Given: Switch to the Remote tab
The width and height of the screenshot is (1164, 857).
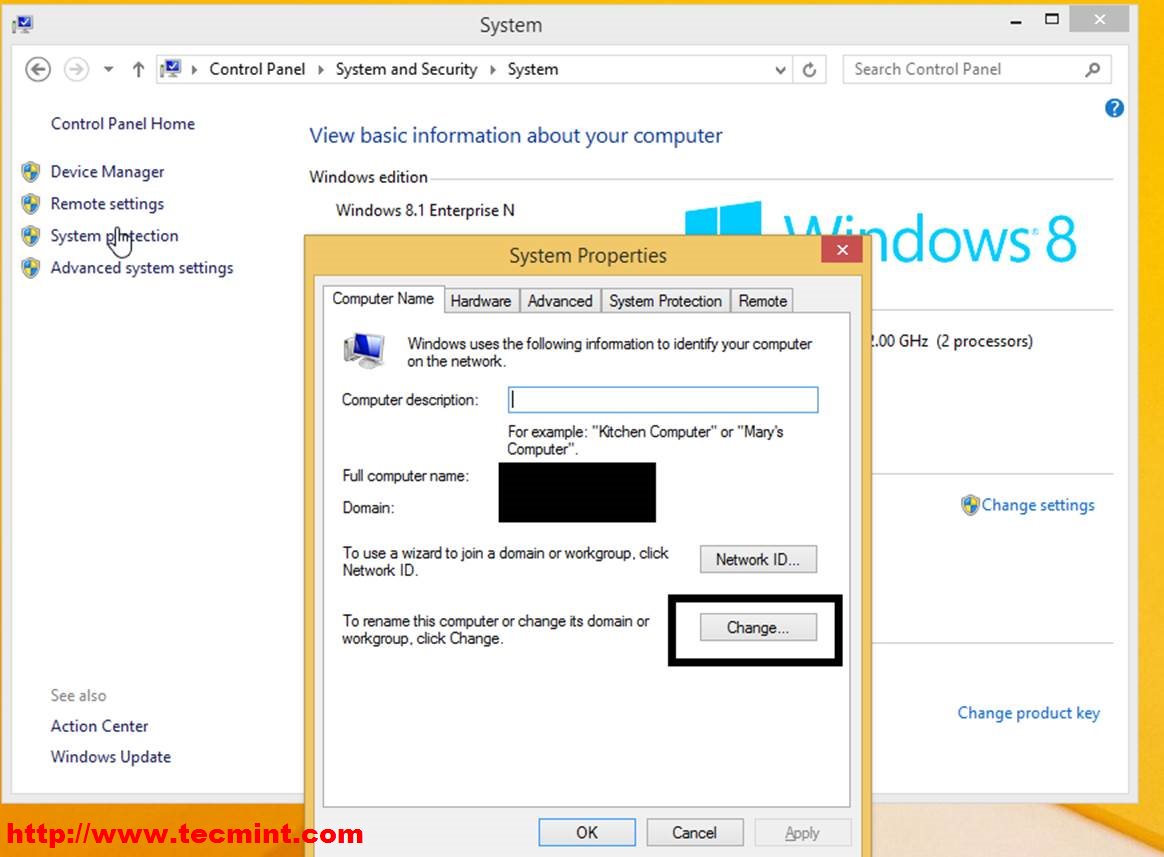Looking at the screenshot, I should [762, 301].
